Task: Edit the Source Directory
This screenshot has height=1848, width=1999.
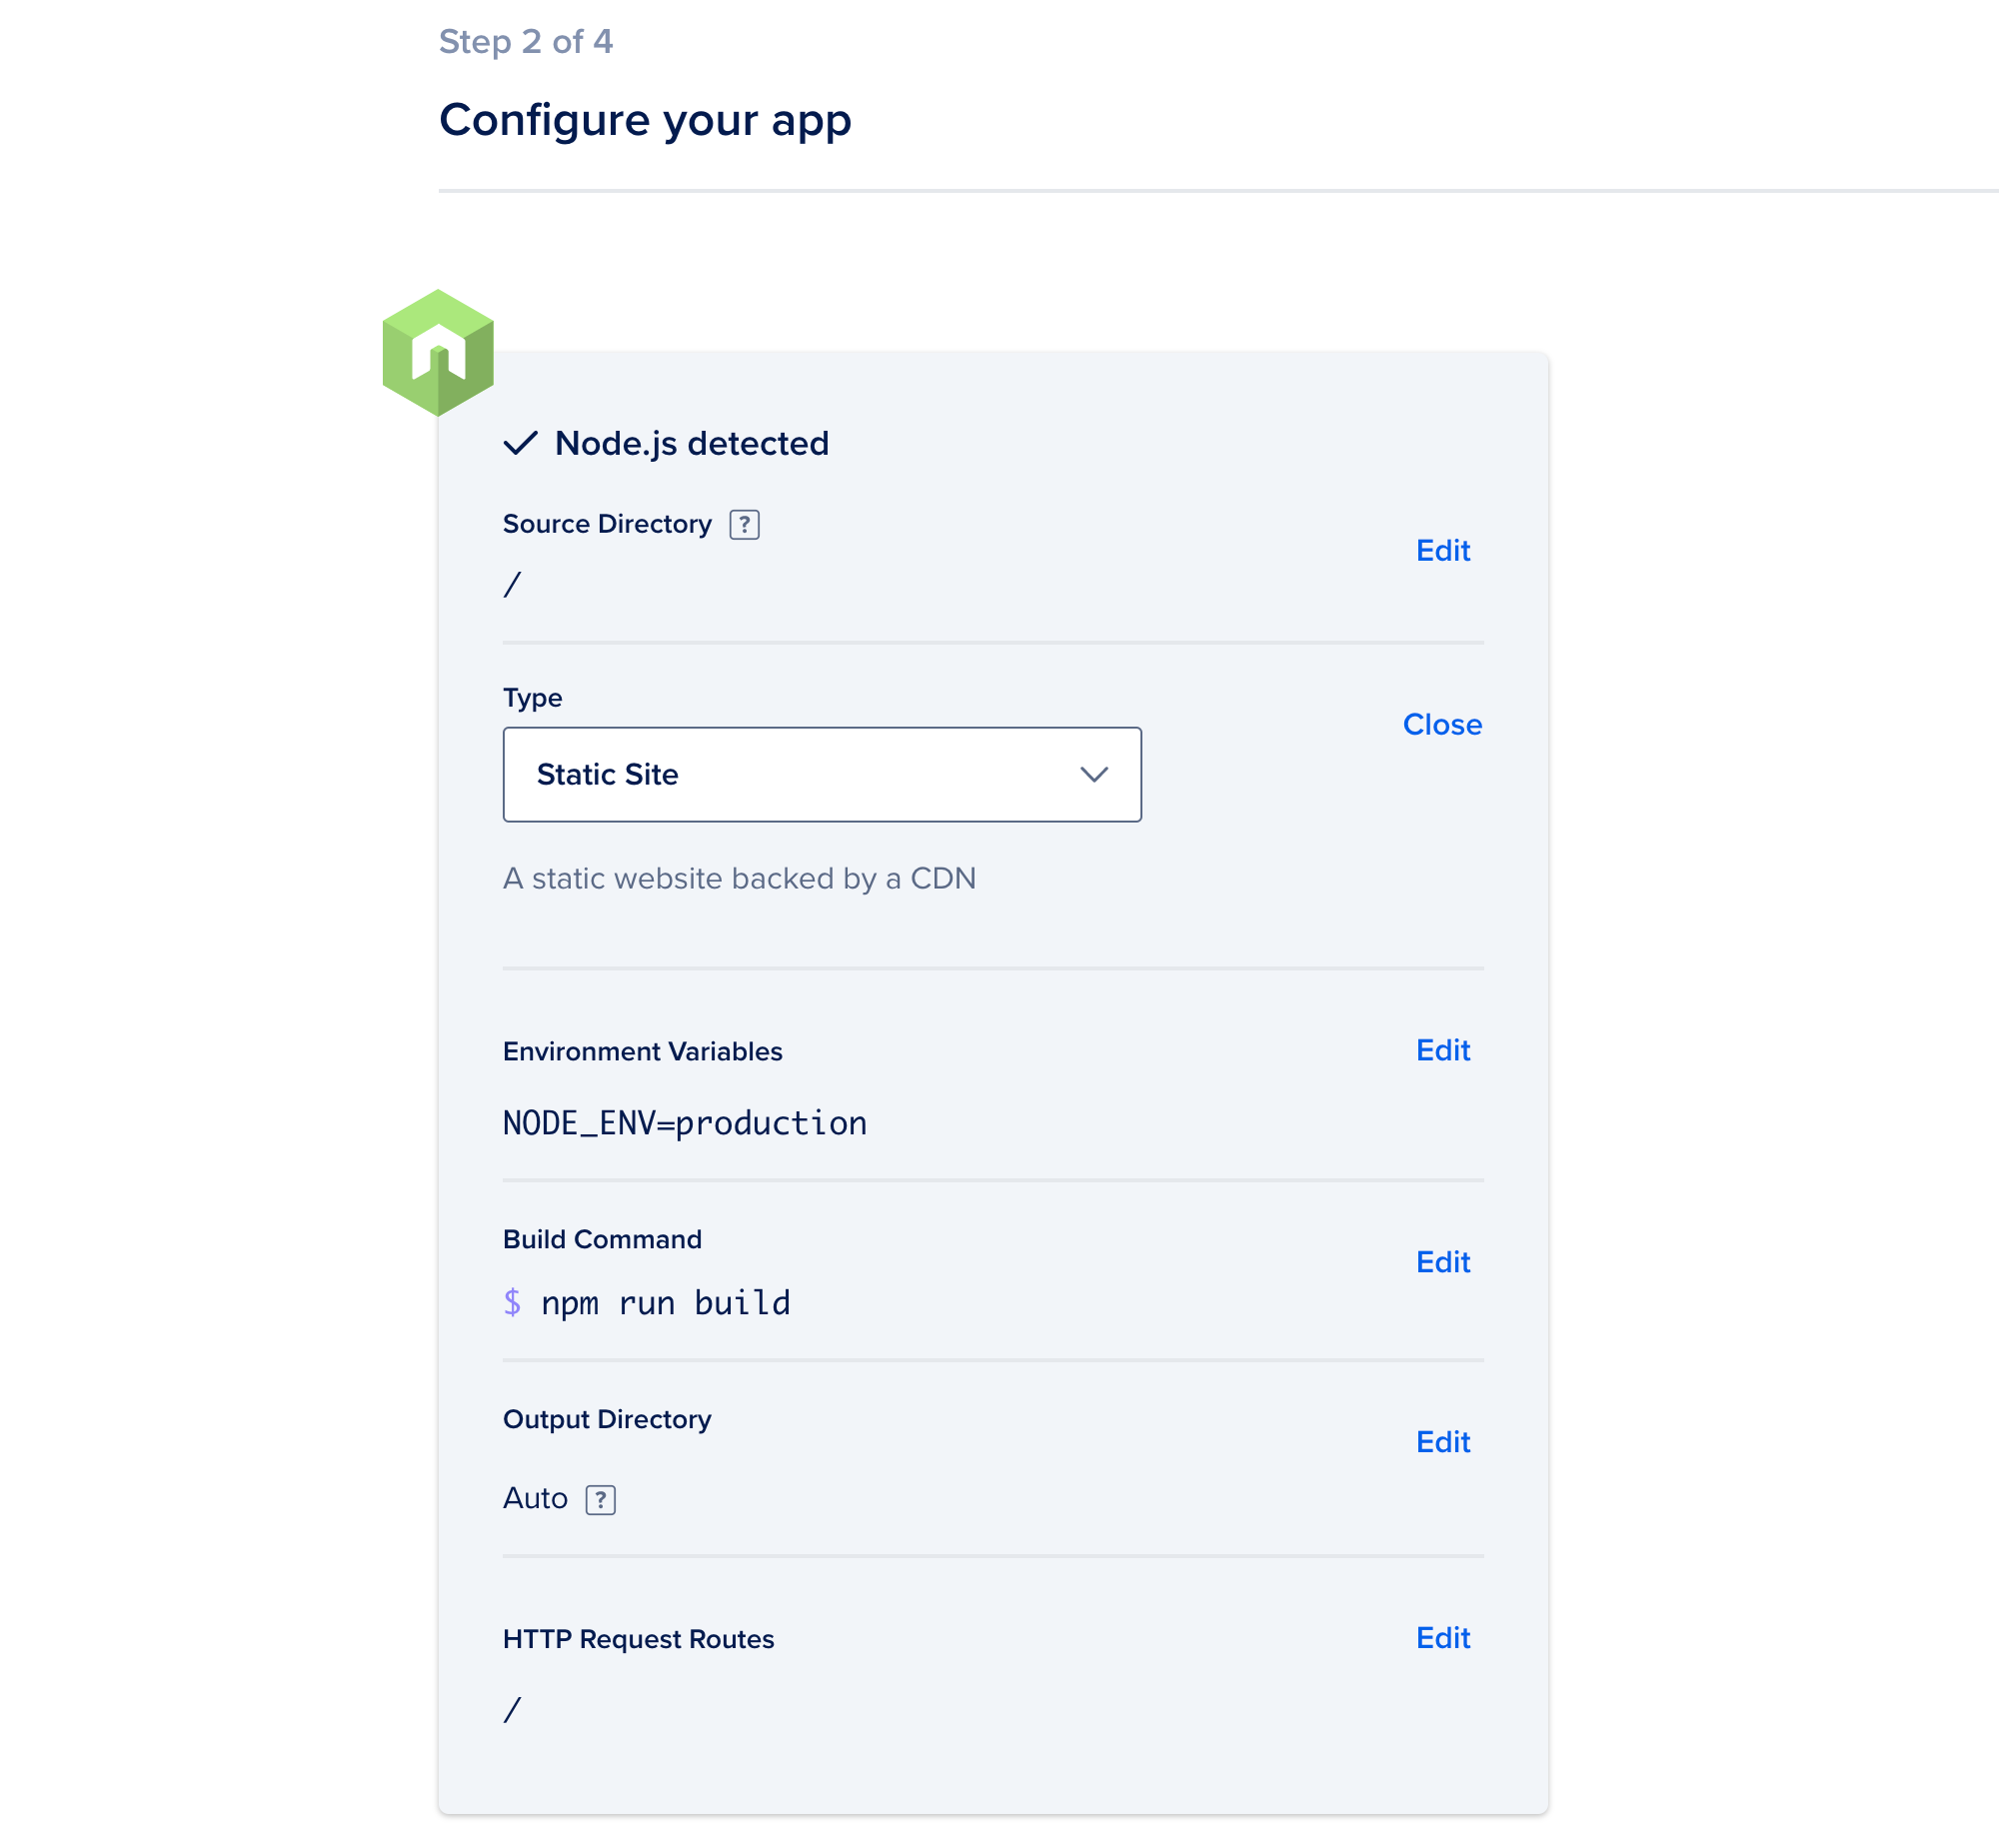Action: (x=1441, y=550)
